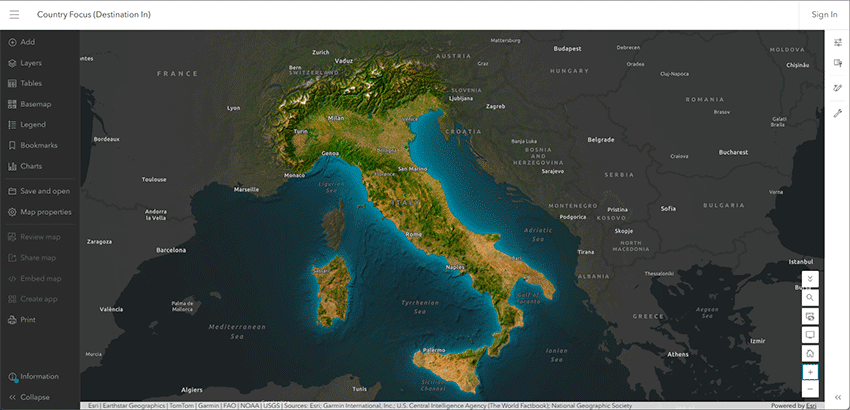Click the Tables grid icon
This screenshot has width=850, height=410.
click(12, 84)
